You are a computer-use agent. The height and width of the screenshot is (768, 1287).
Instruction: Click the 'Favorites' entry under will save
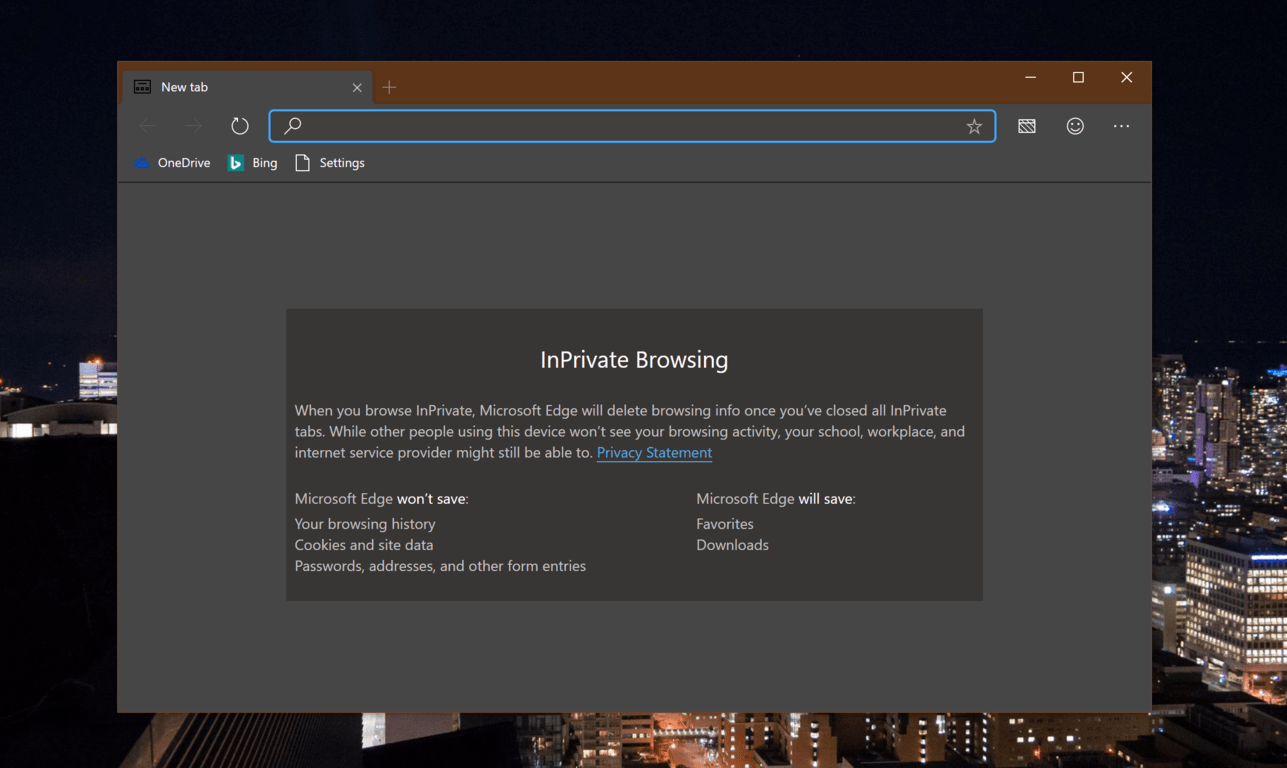[725, 524]
